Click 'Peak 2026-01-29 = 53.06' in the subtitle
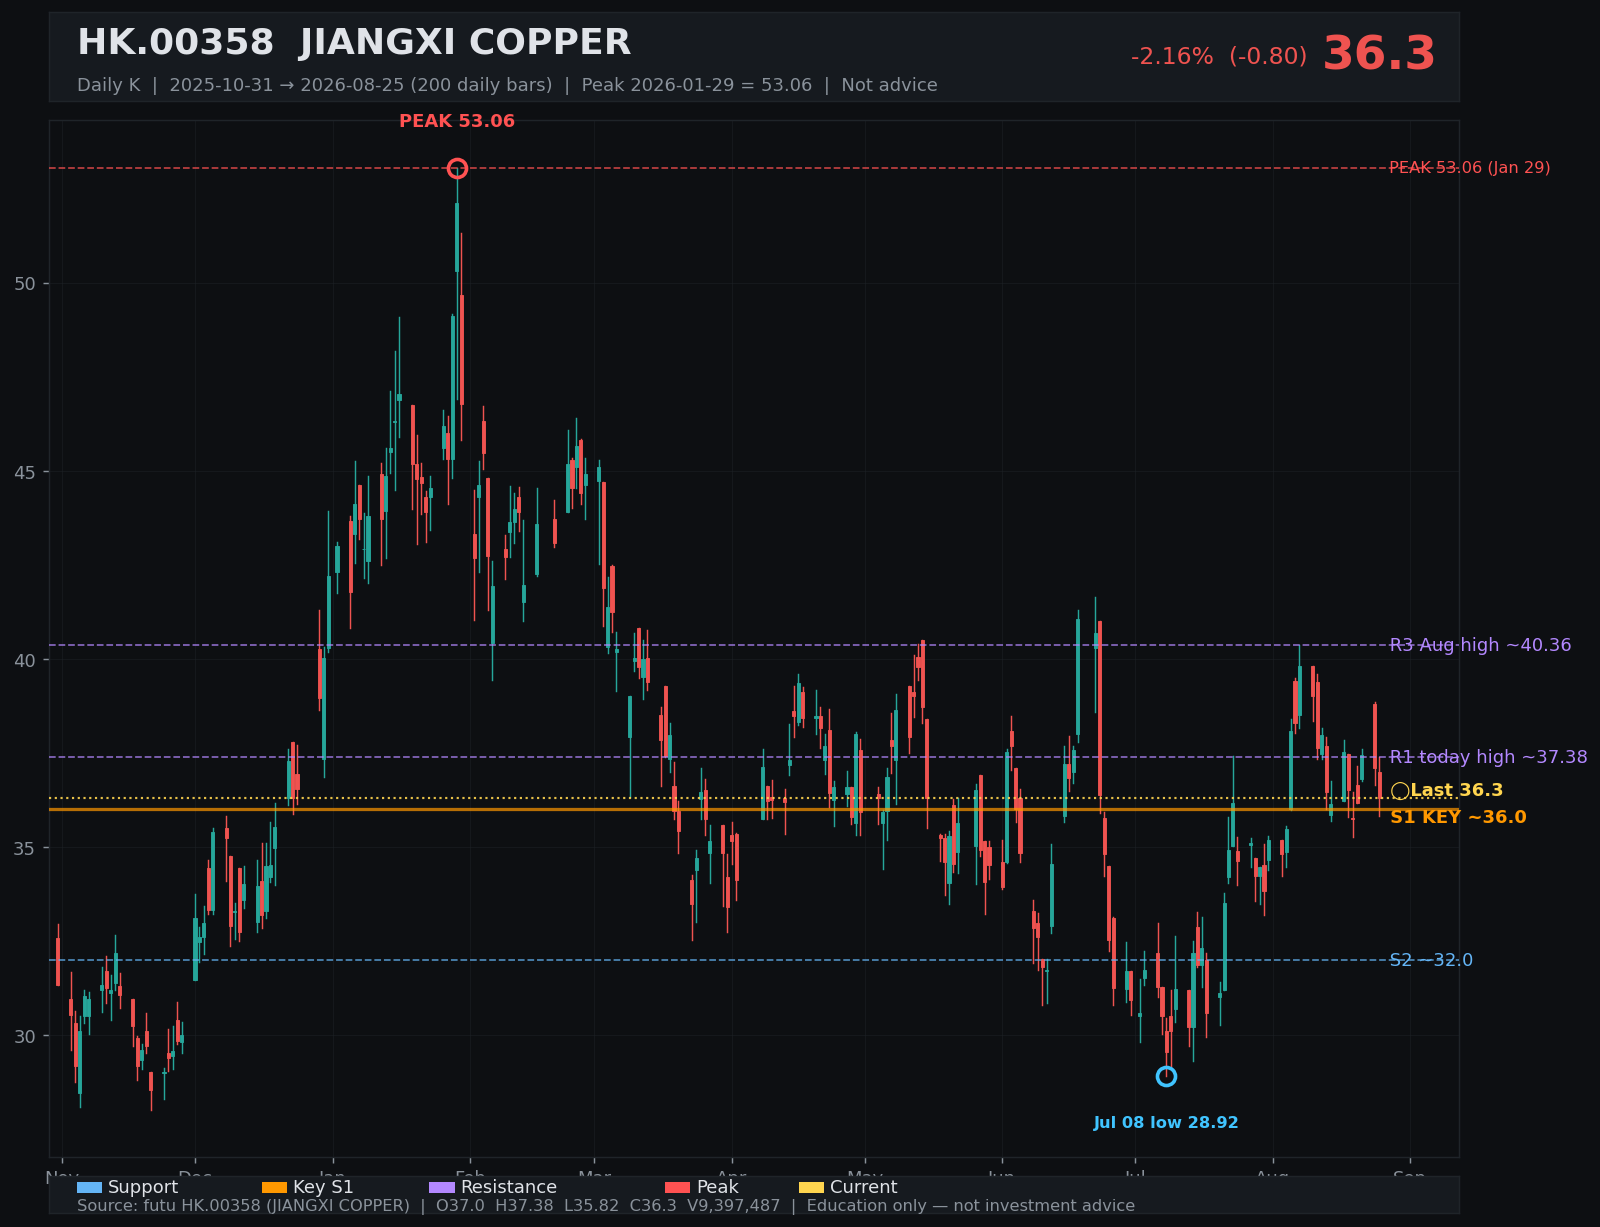 [x=697, y=85]
